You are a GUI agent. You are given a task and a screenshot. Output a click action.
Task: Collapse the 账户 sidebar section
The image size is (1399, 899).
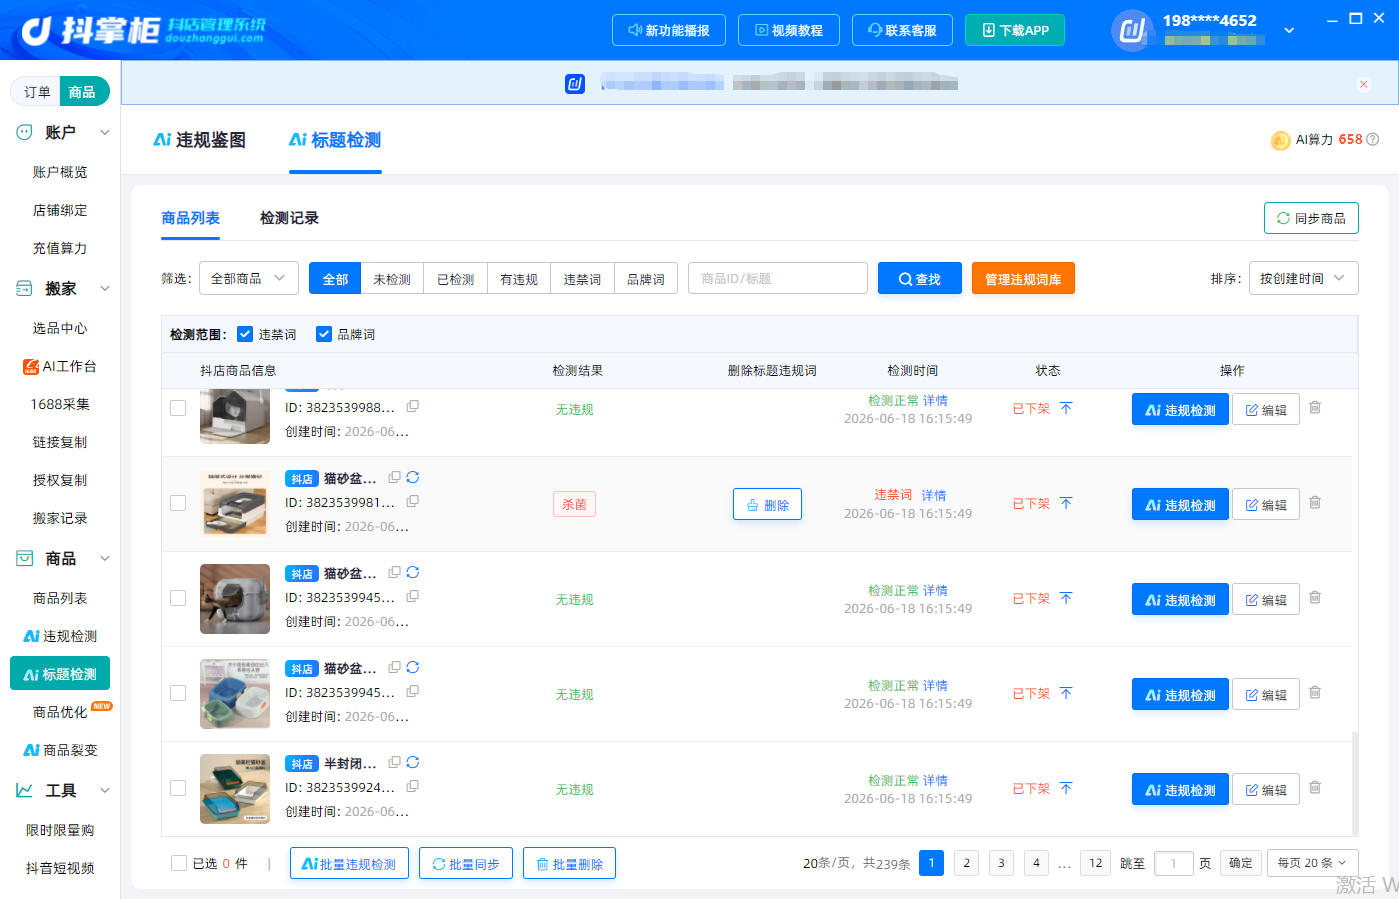click(104, 132)
